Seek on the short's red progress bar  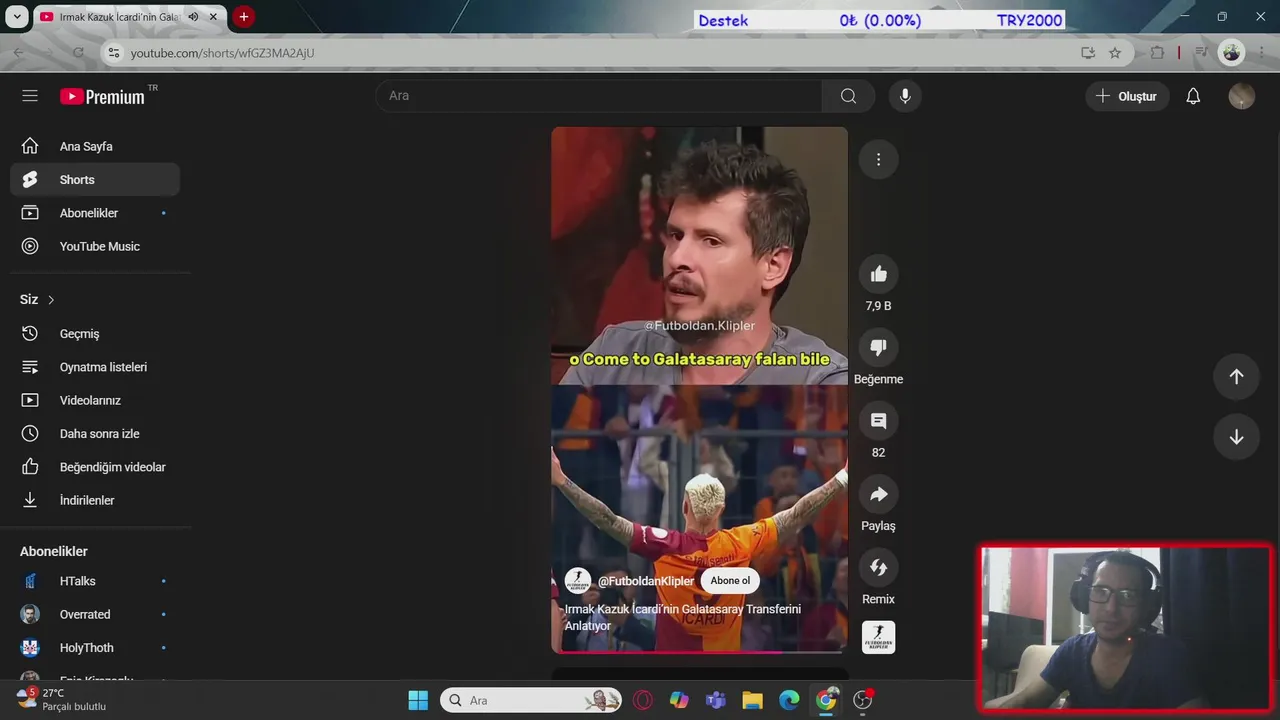[699, 652]
